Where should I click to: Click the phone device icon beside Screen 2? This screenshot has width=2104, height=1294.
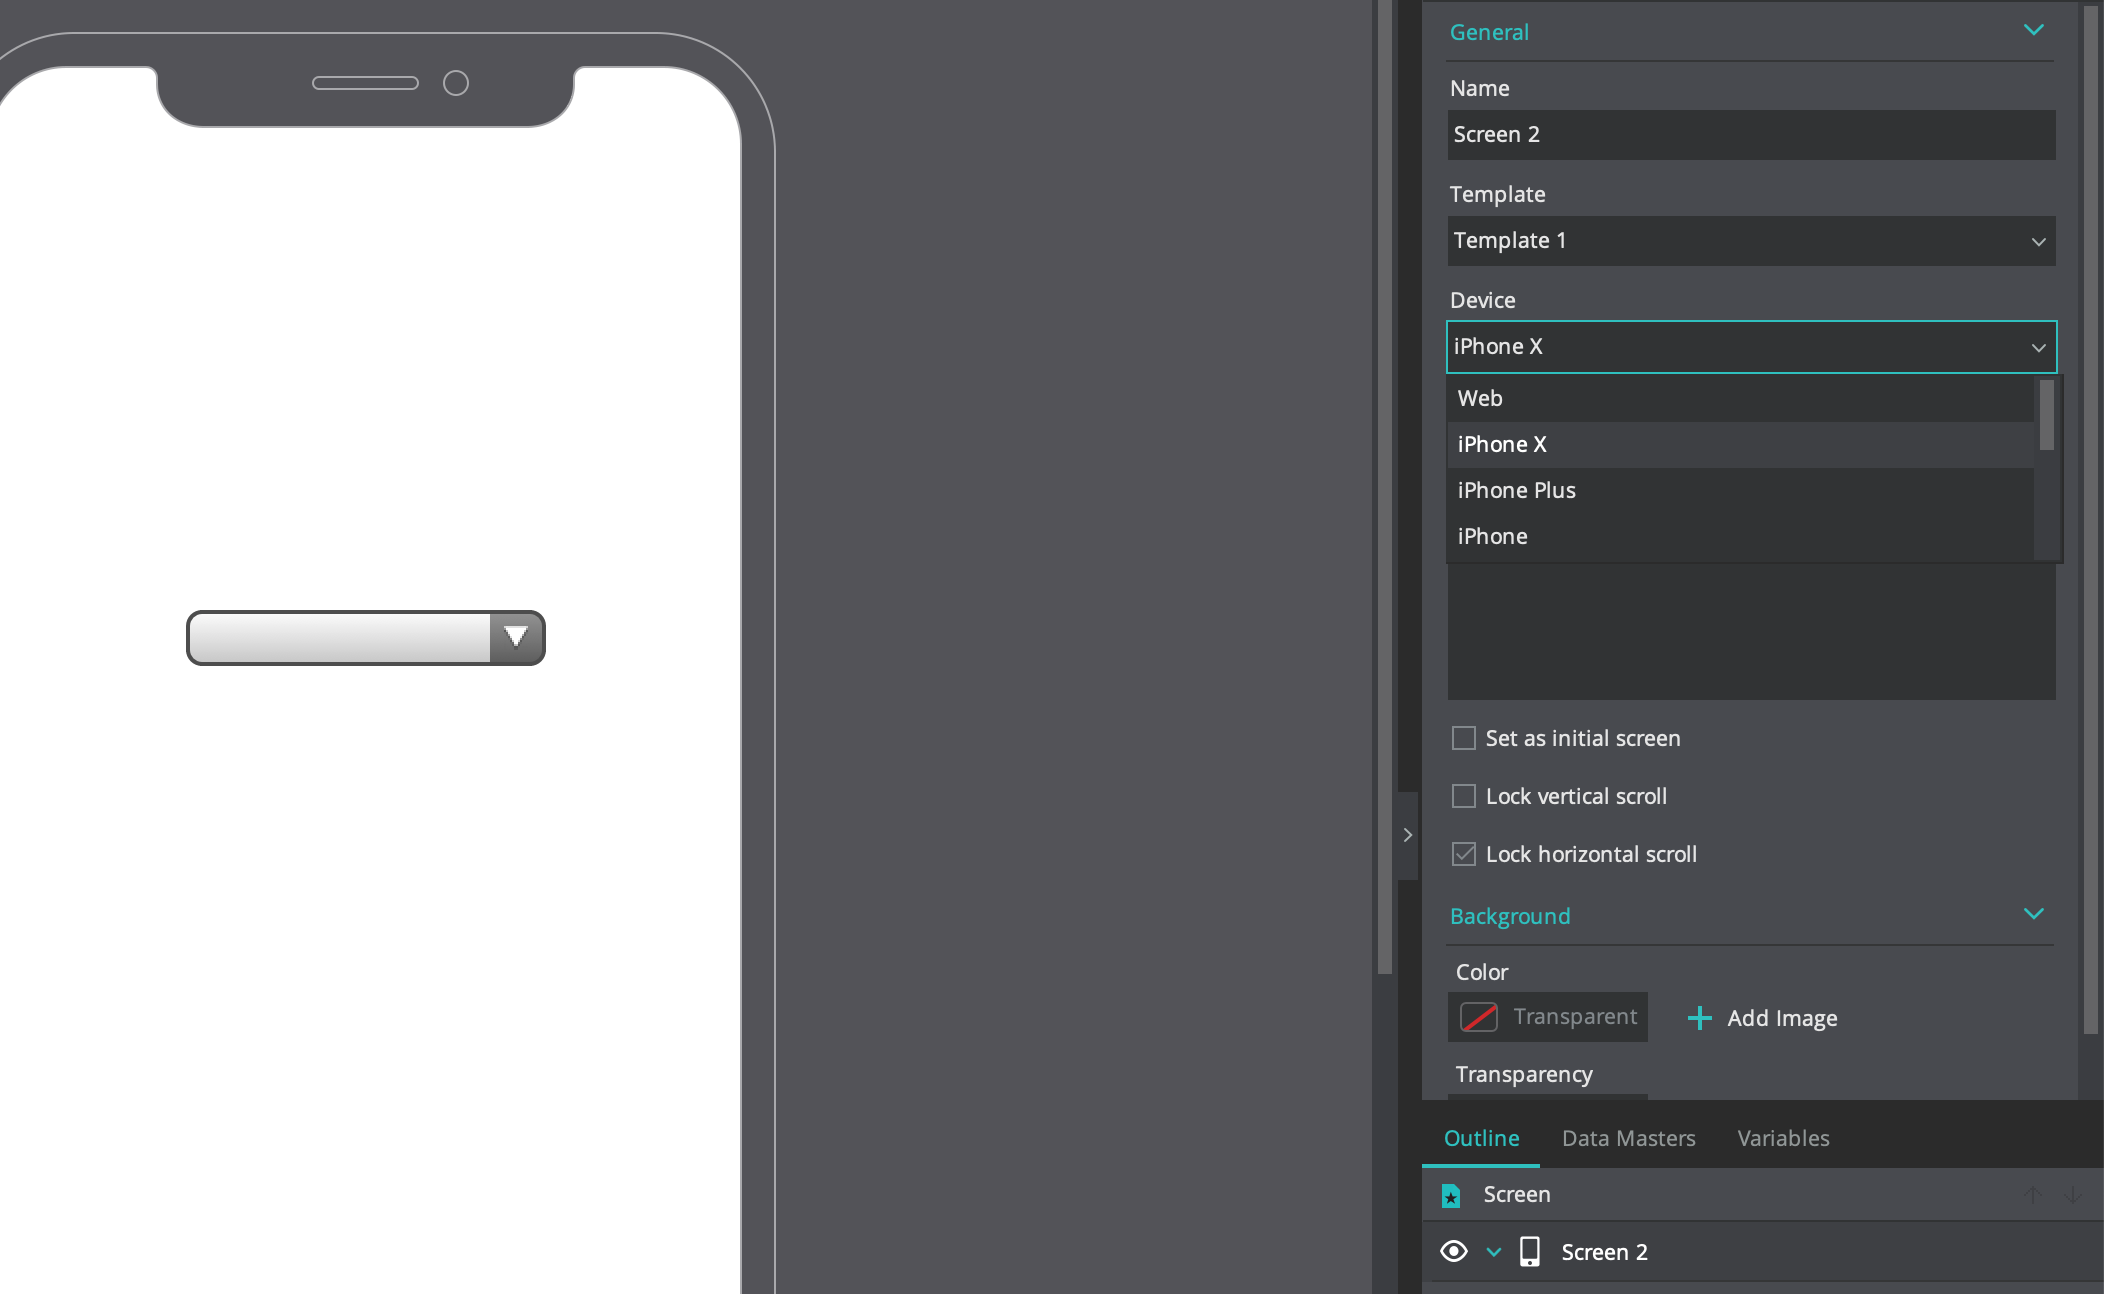point(1529,1251)
